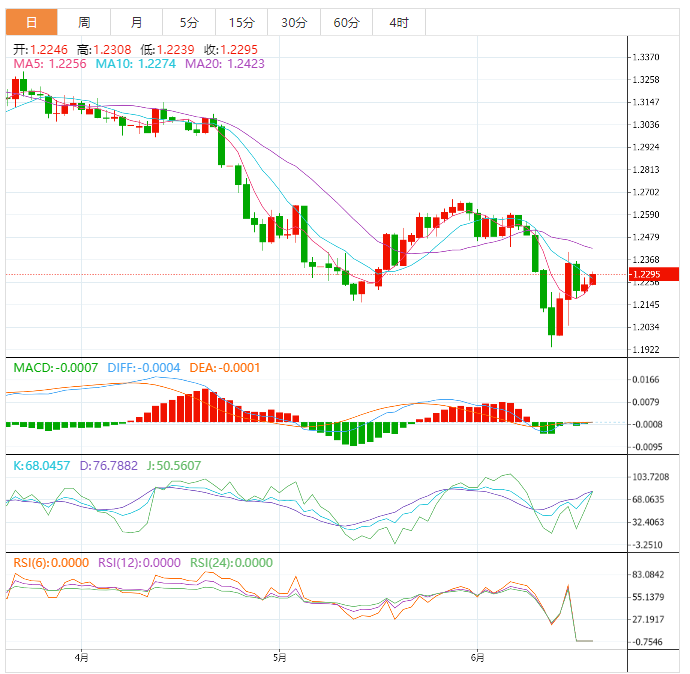Screen dimensions: 690x674
Task: Open the 60分 timeframe tab
Action: [x=346, y=22]
